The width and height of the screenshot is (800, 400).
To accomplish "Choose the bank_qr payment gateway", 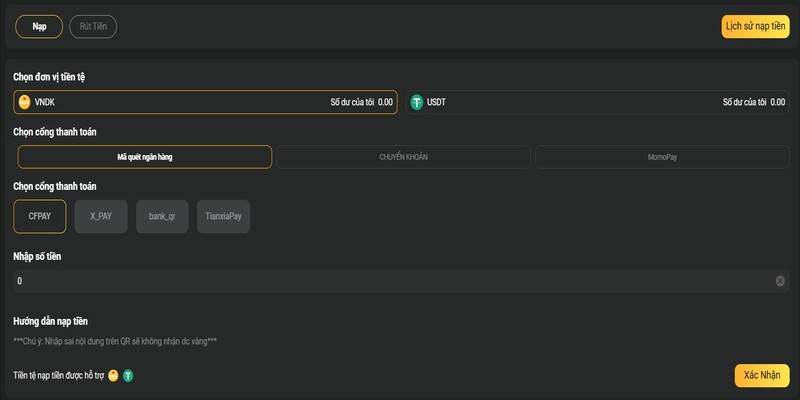I will point(162,216).
